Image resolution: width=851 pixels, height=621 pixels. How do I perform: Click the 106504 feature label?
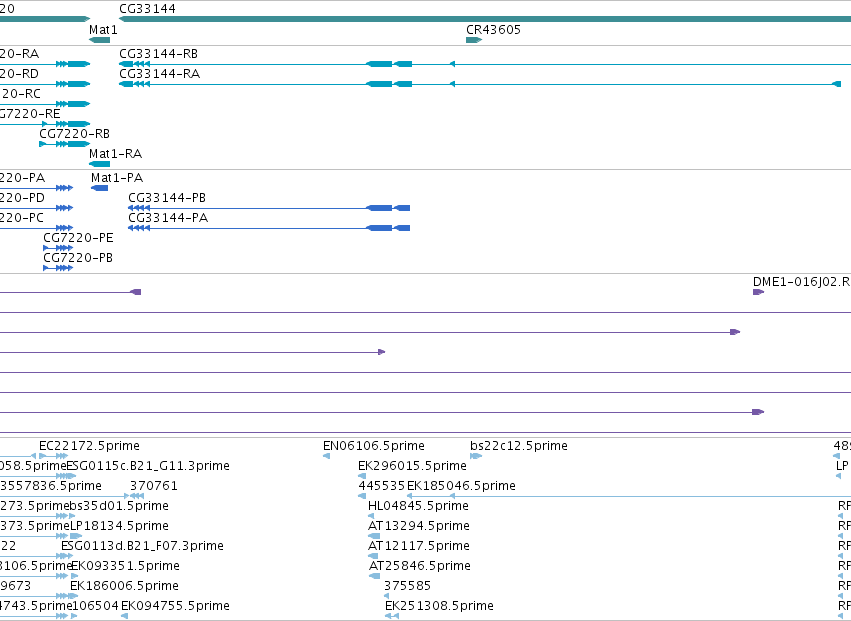(96, 606)
